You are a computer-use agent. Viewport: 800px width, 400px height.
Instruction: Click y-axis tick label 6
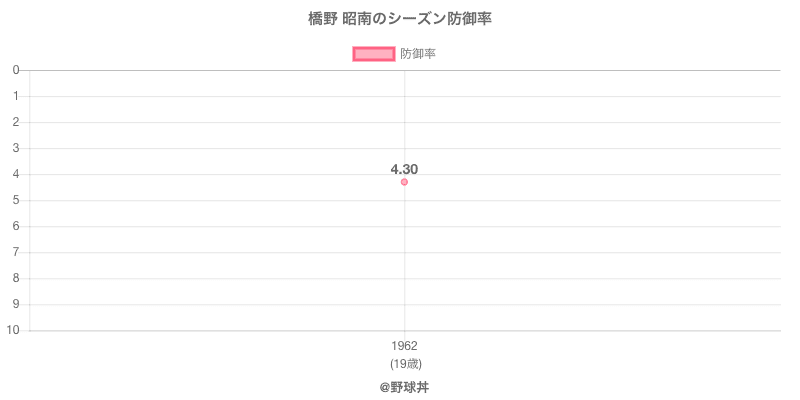pos(17,226)
